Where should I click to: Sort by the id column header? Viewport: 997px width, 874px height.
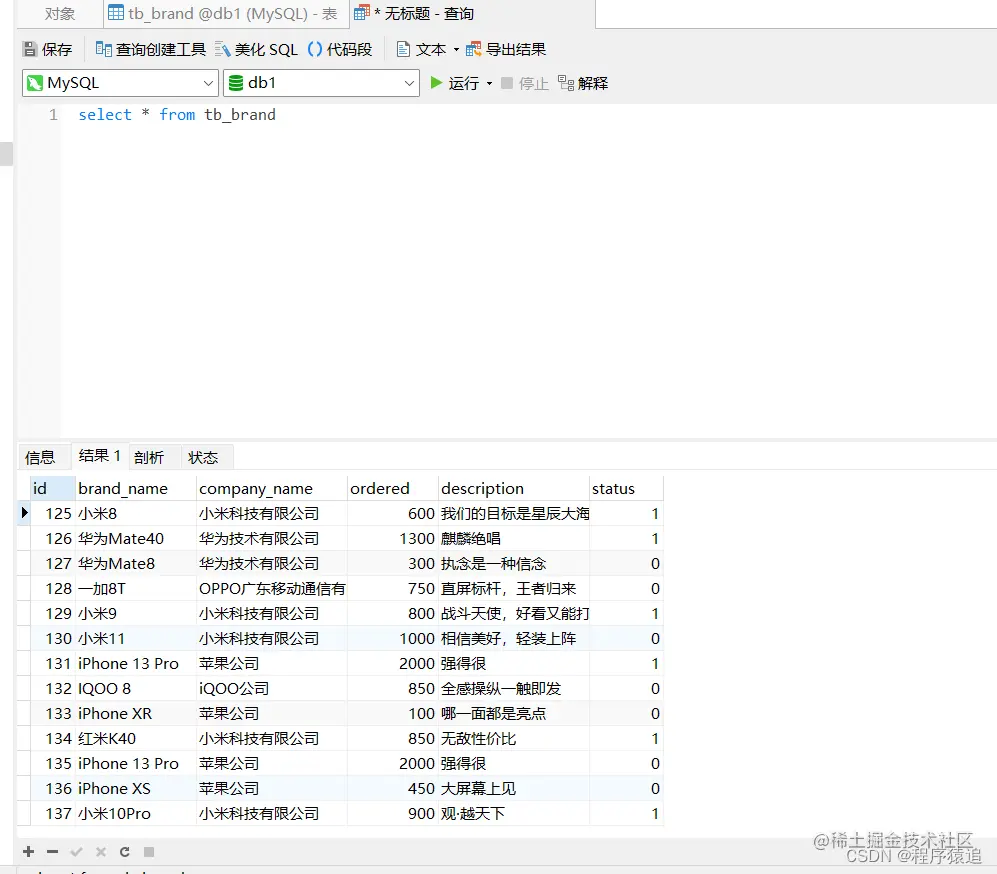point(53,488)
